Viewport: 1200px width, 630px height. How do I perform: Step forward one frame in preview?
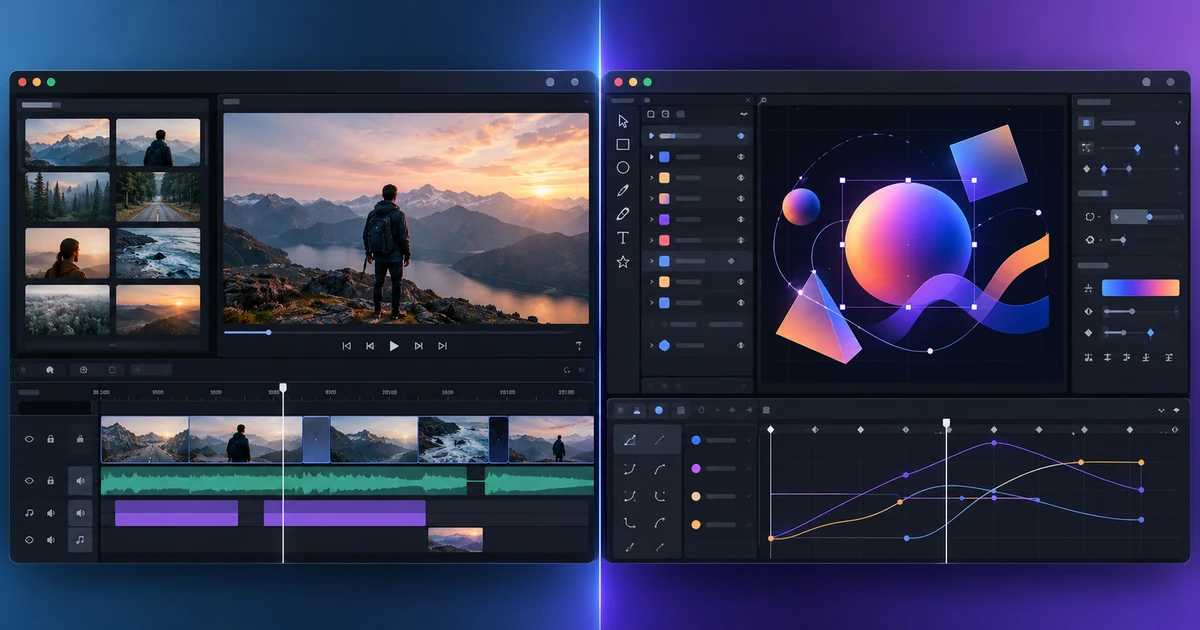pos(418,346)
